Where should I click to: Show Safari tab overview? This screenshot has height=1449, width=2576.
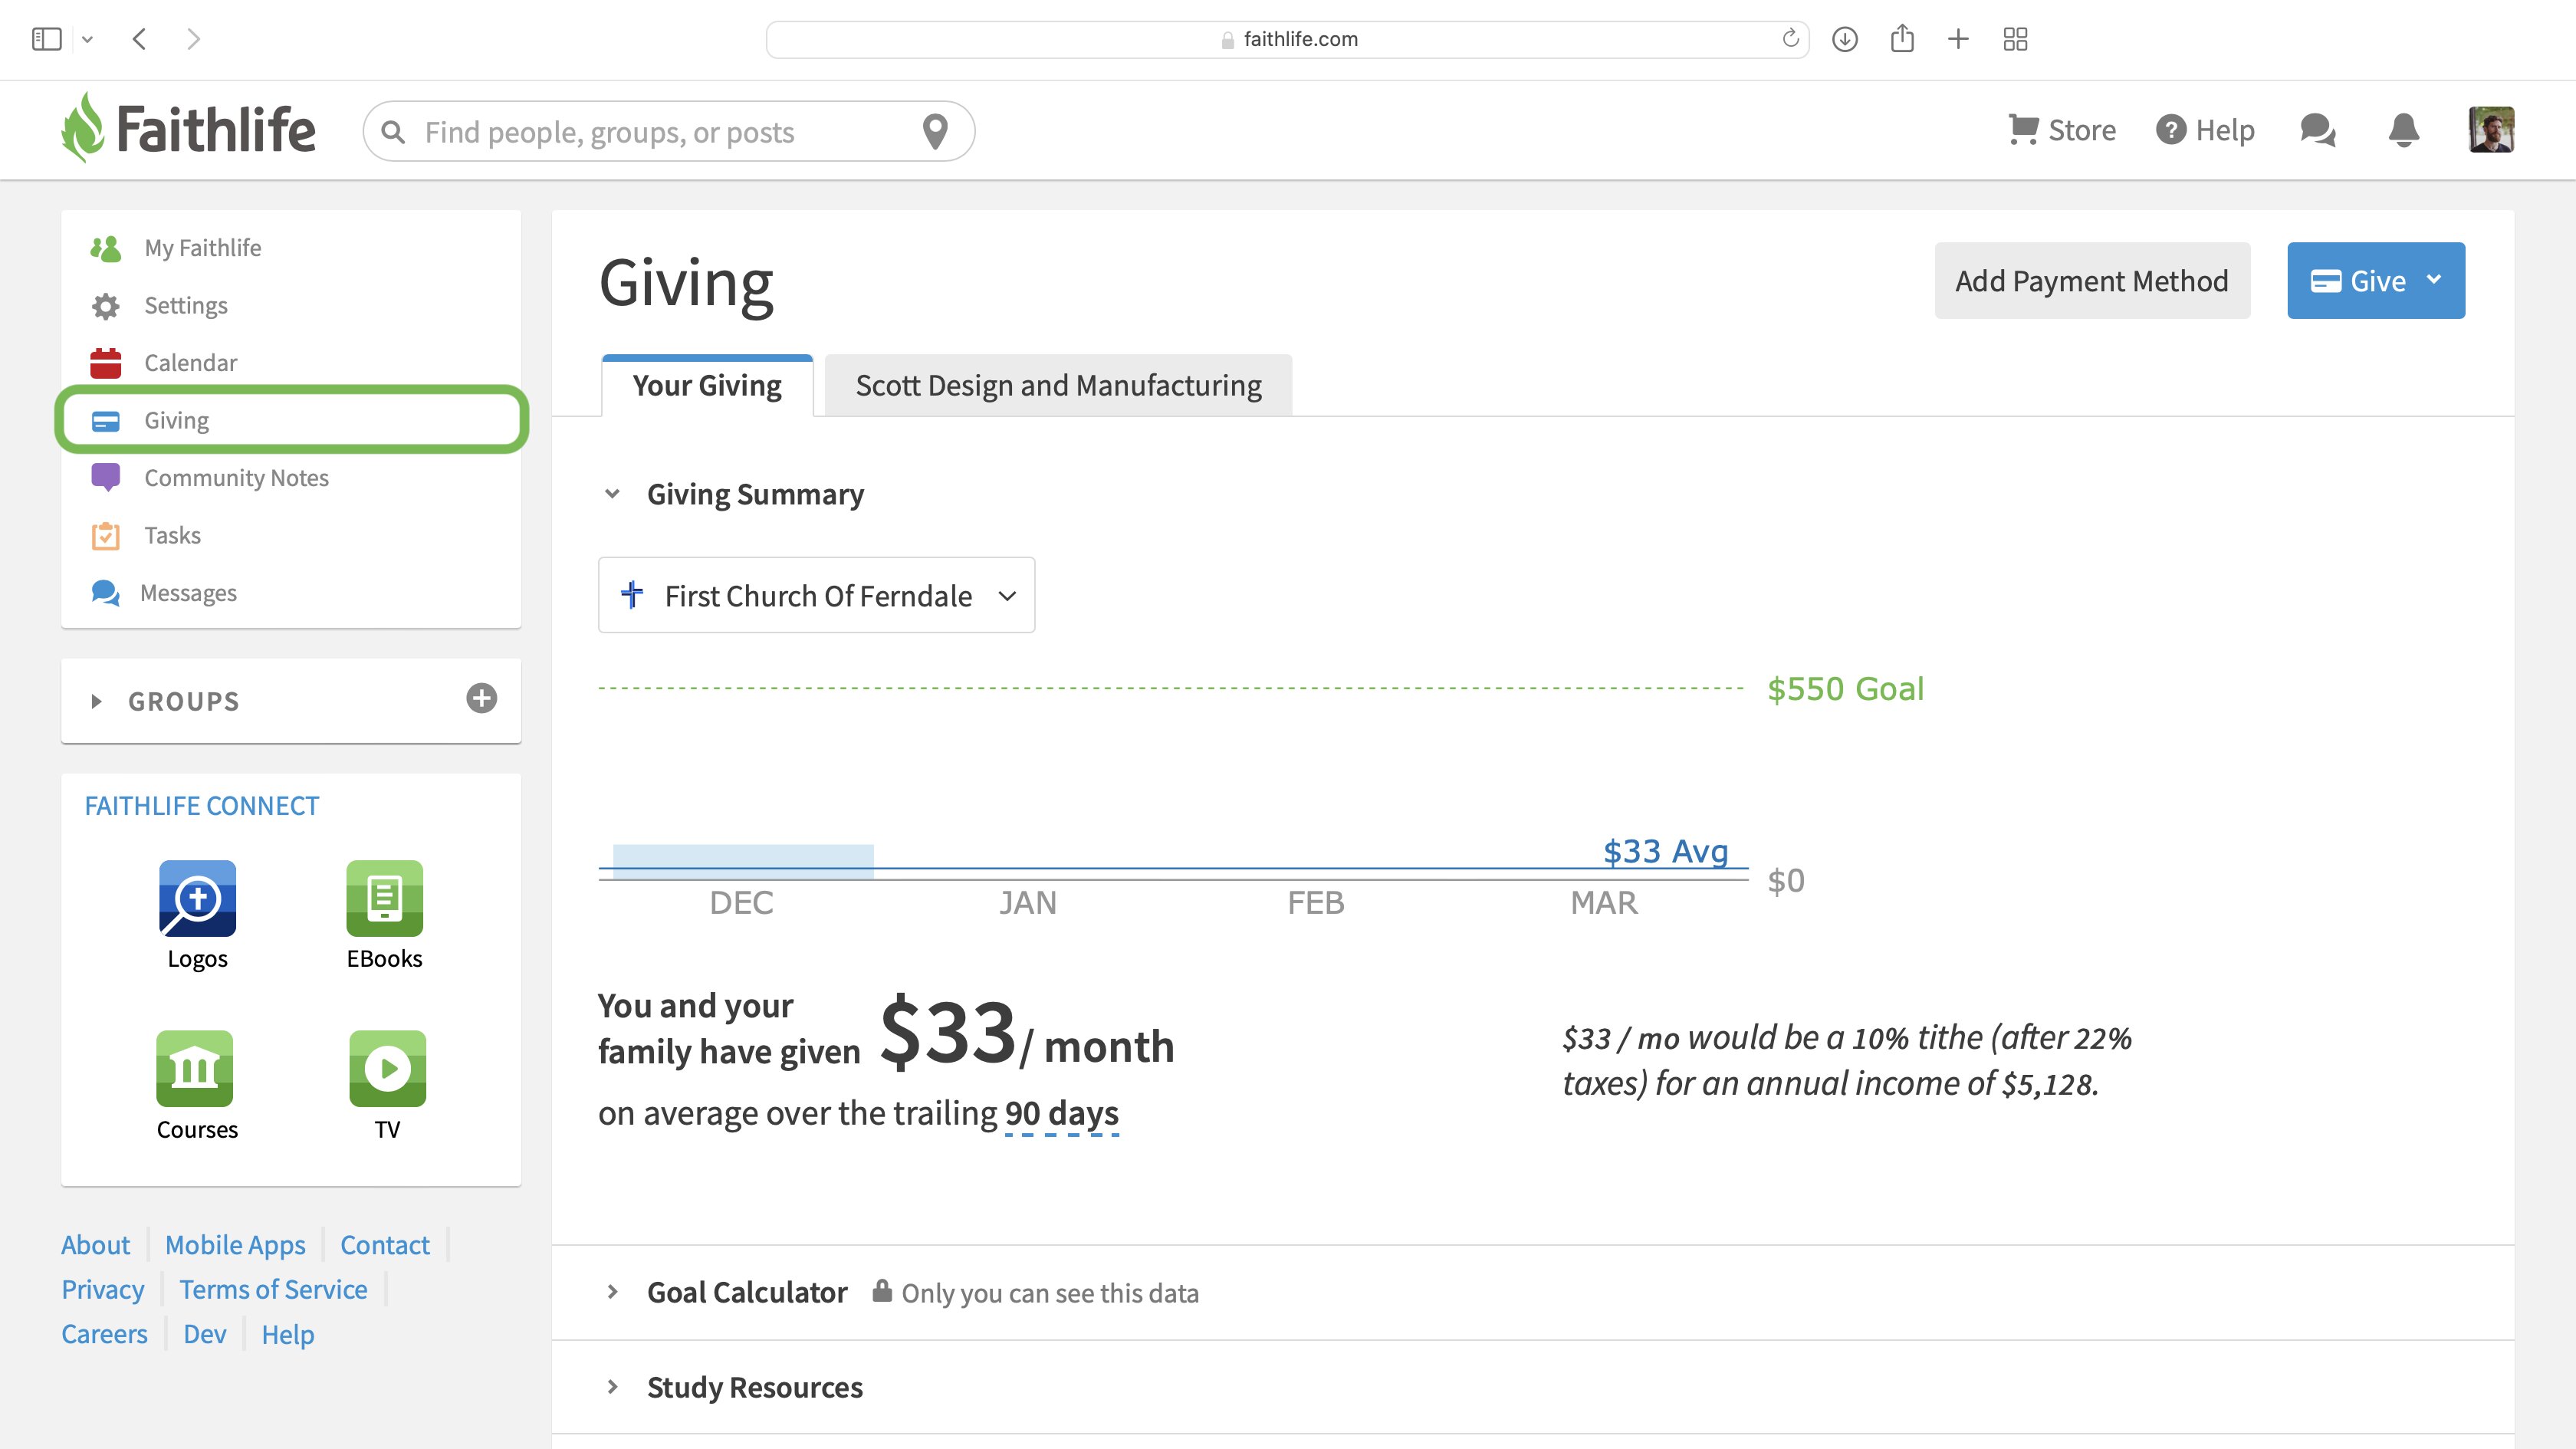[2015, 39]
